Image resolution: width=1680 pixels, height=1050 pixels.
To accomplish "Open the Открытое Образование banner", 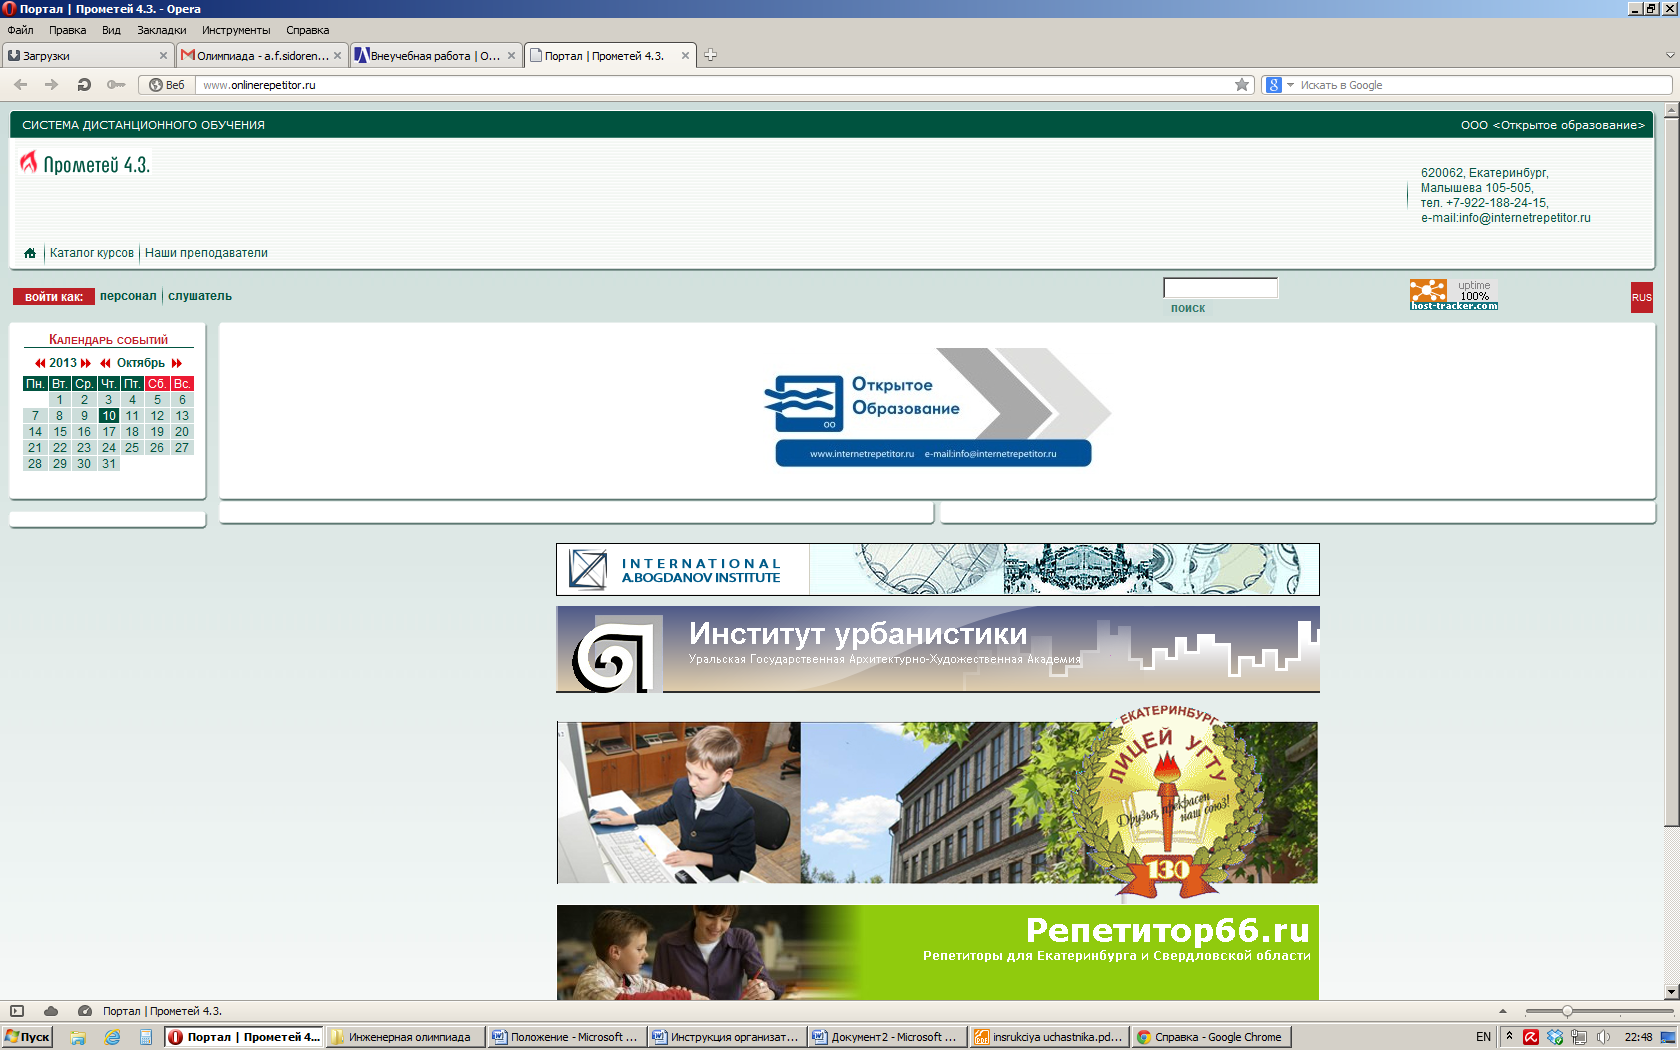I will 937,407.
